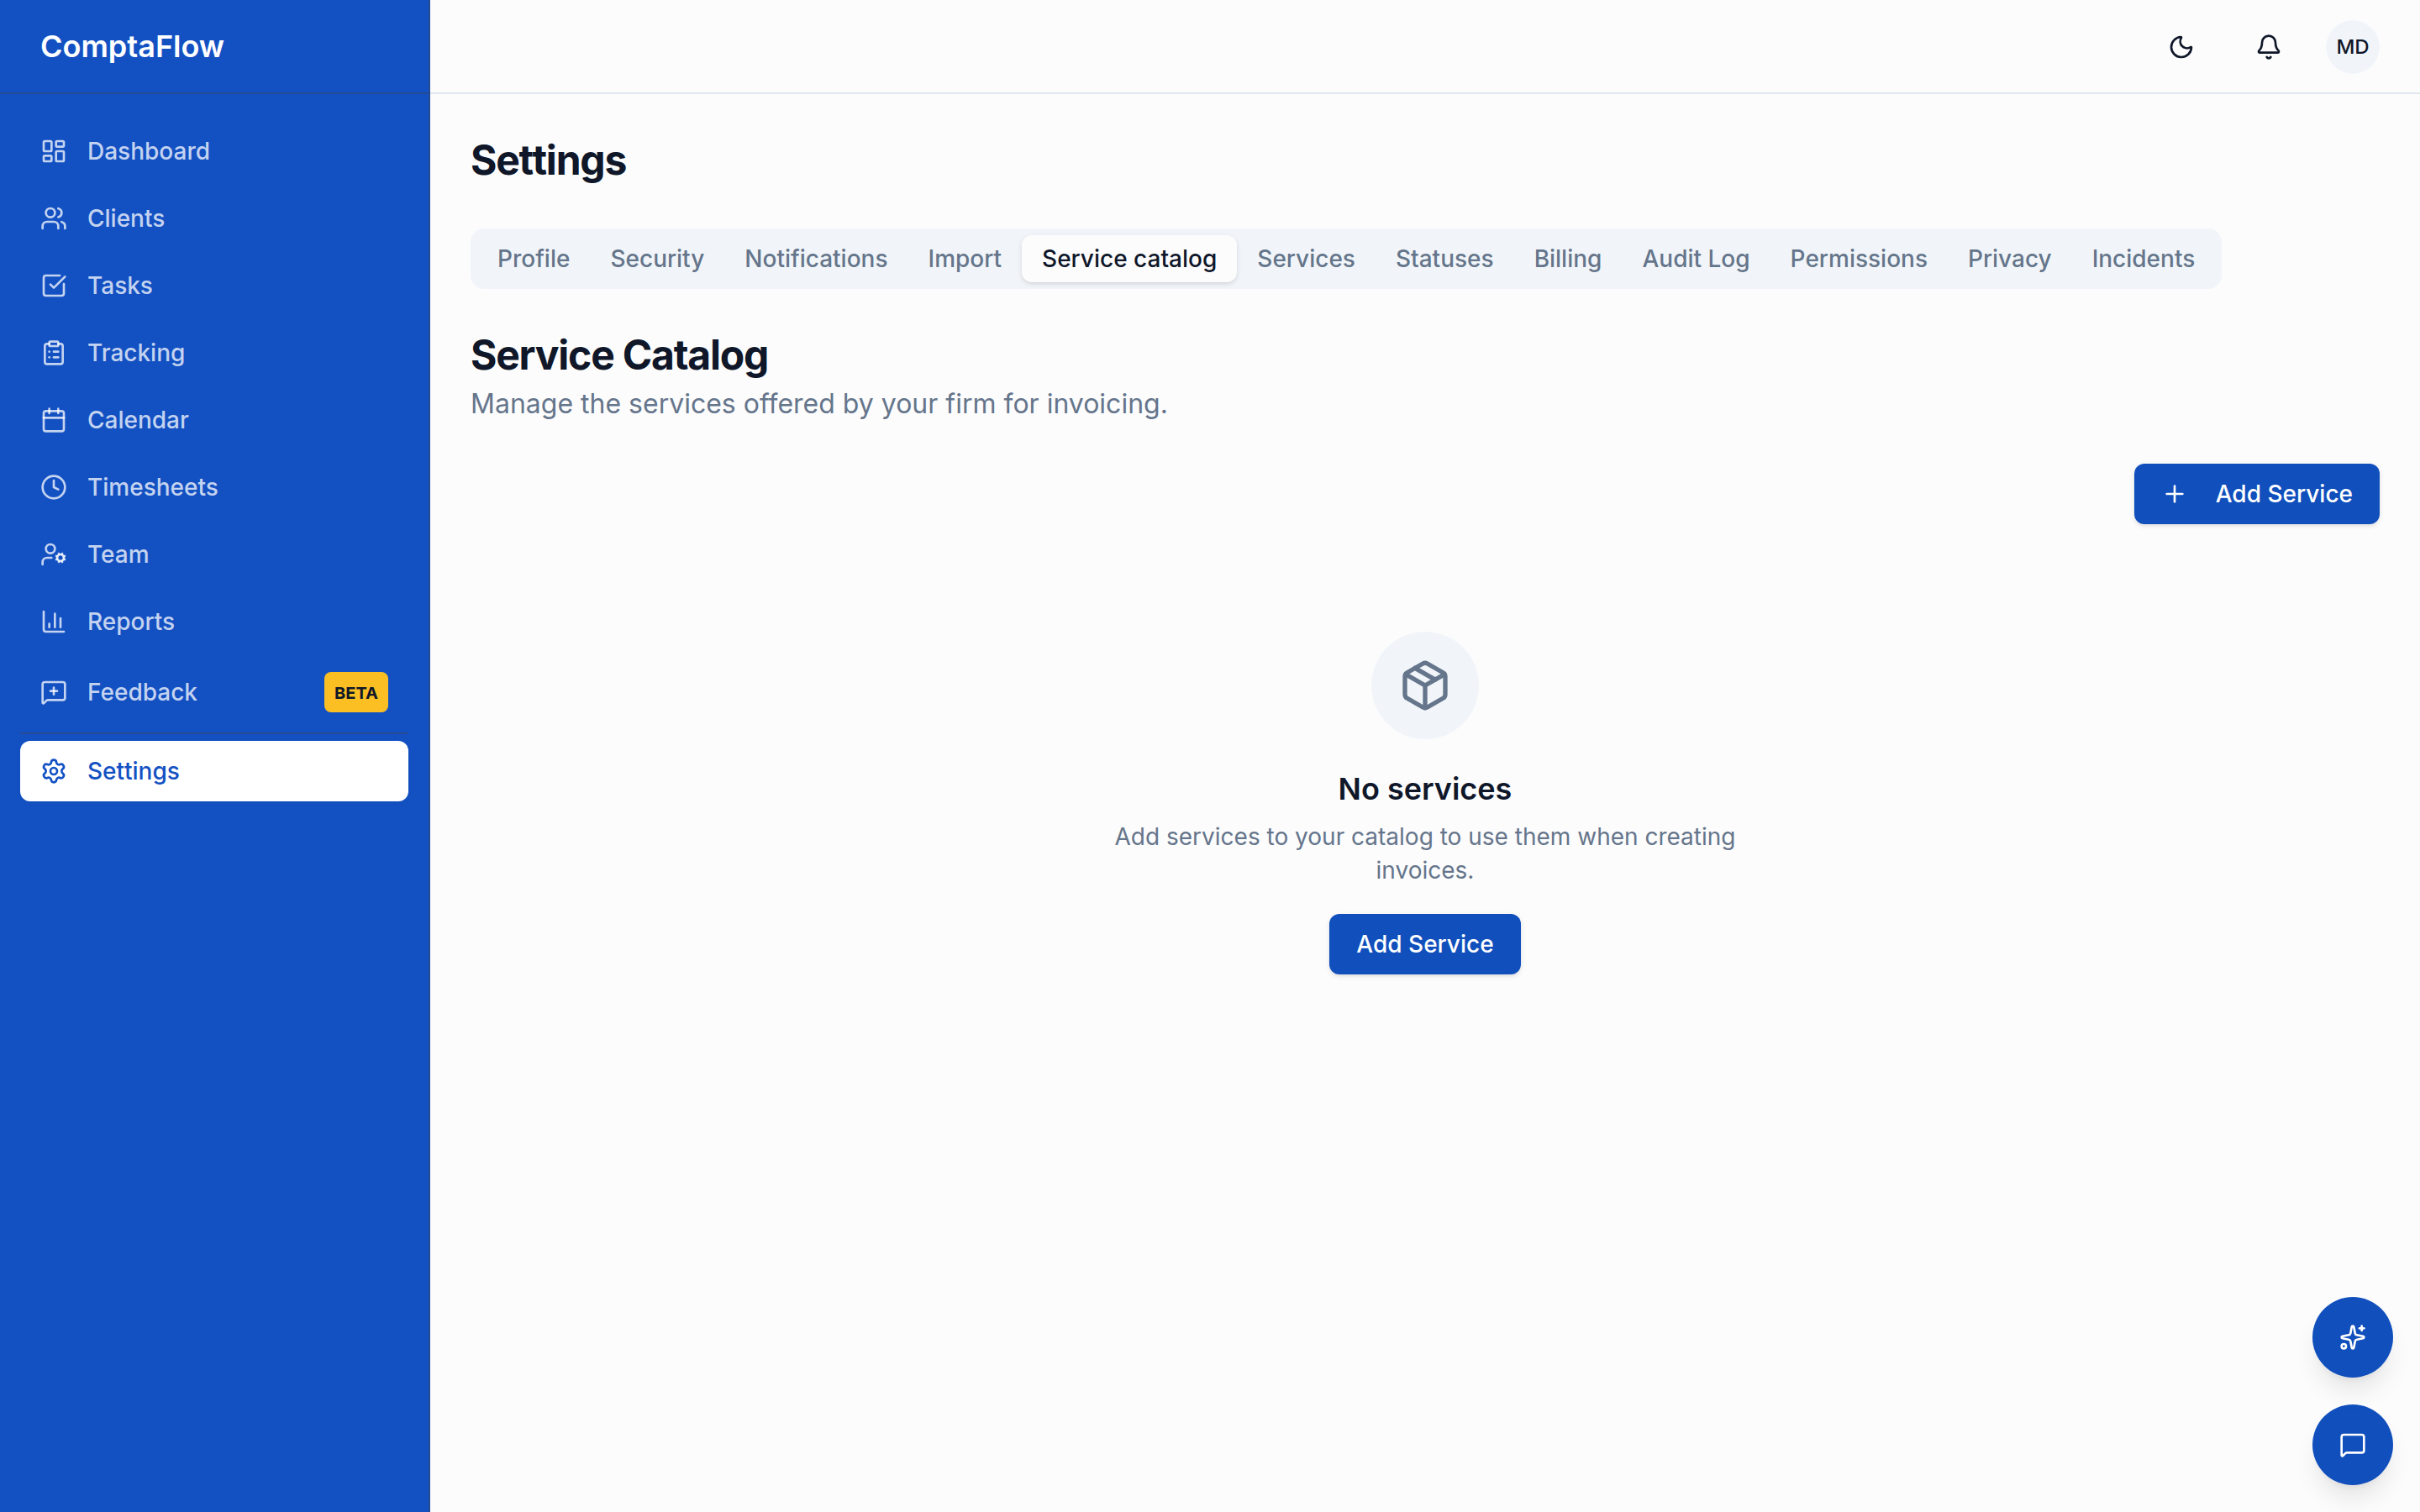Open the Incidents tab
Viewport: 2420px width, 1512px height.
click(x=2143, y=259)
